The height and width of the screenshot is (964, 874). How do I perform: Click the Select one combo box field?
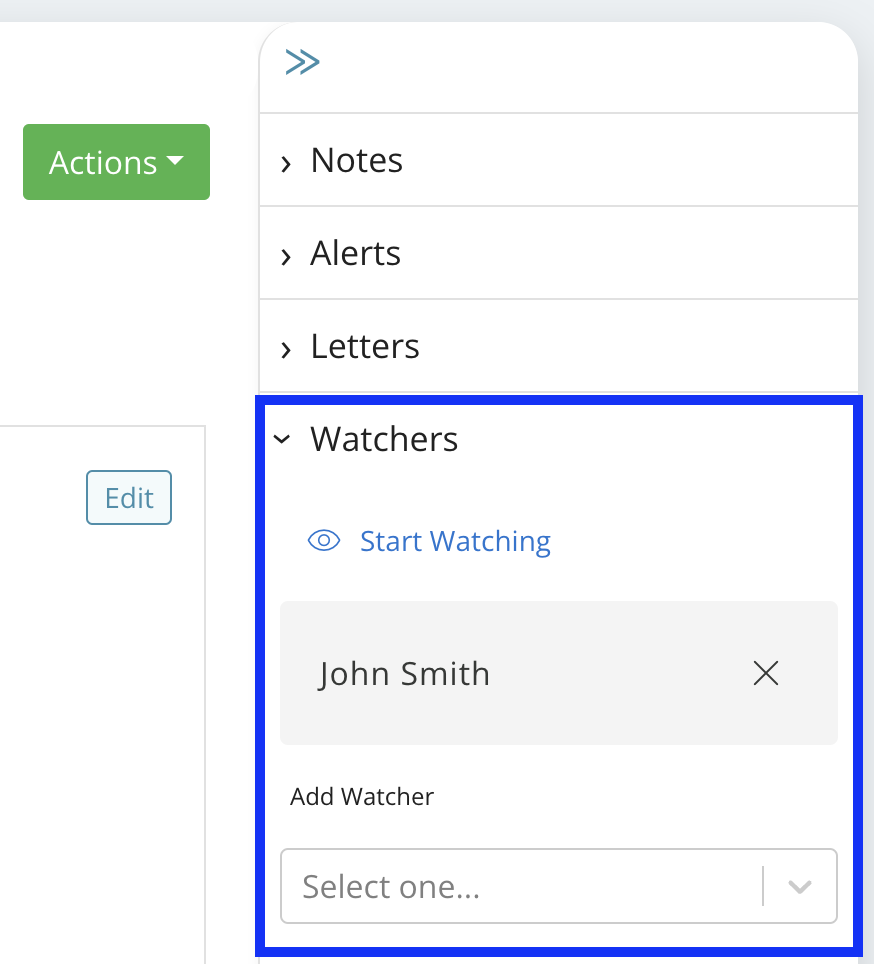coord(500,886)
